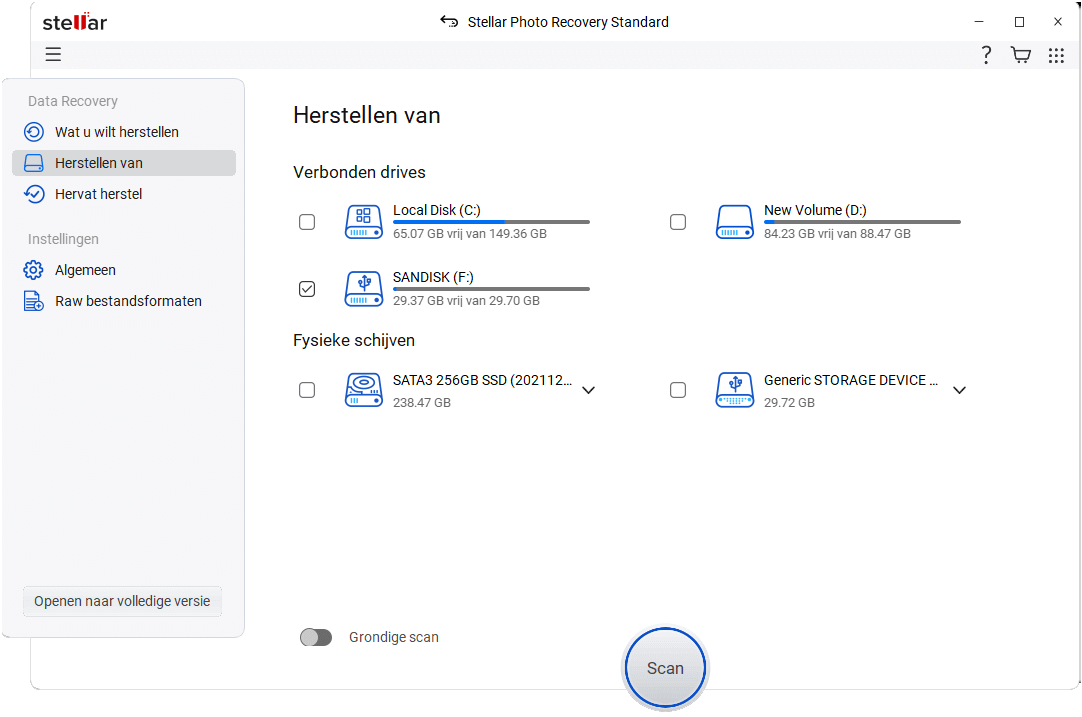Viewport: 1082px width, 717px height.
Task: Click the Help question mark icon
Action: click(x=986, y=55)
